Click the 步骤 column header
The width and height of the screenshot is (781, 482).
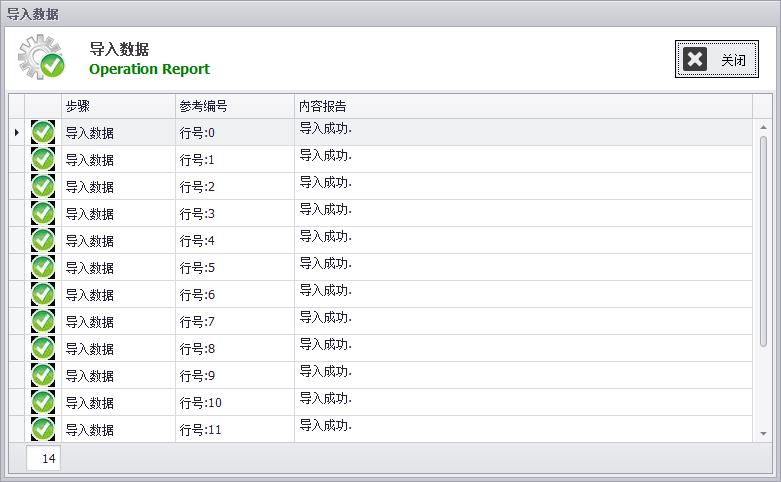click(x=117, y=106)
